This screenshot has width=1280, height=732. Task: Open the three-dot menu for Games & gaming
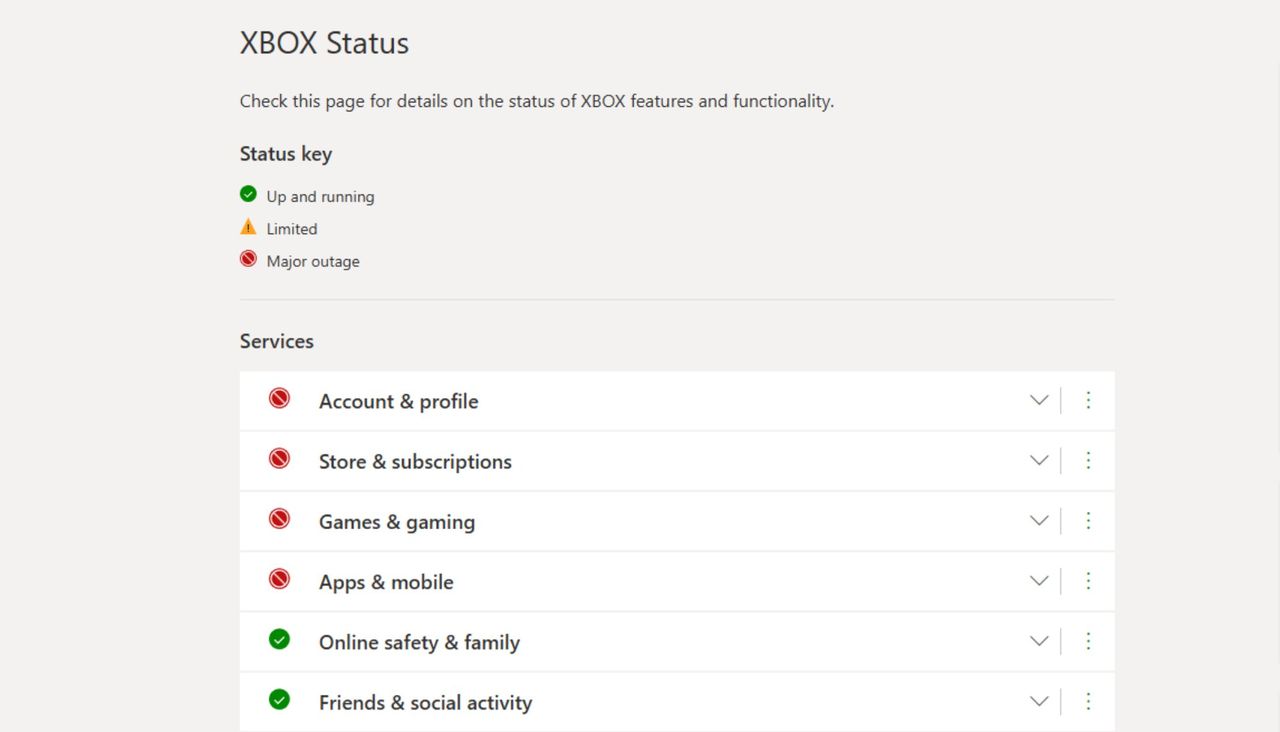[x=1088, y=520]
